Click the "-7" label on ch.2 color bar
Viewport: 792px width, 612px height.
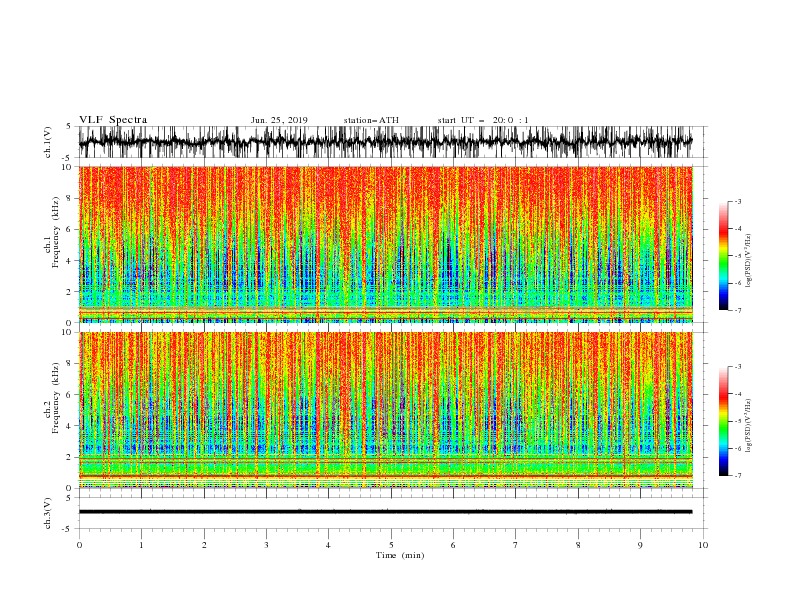738,476
